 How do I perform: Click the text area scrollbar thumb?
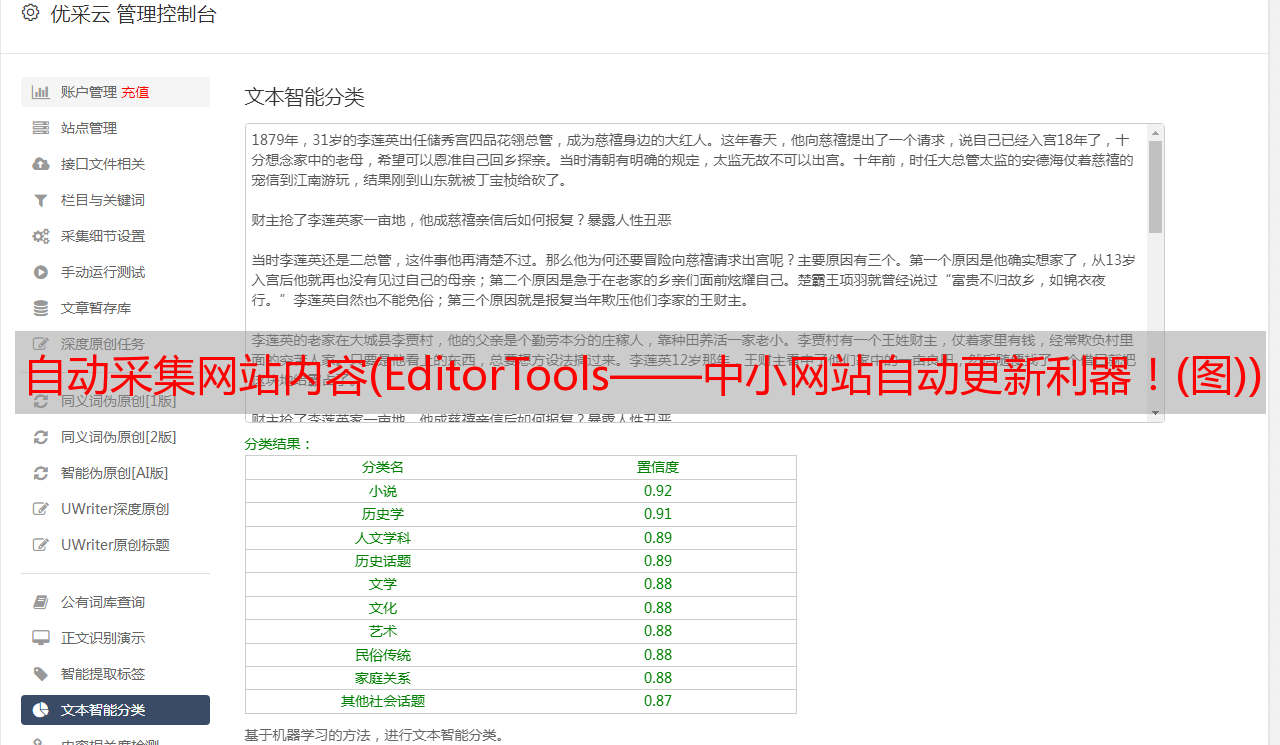[x=1155, y=187]
